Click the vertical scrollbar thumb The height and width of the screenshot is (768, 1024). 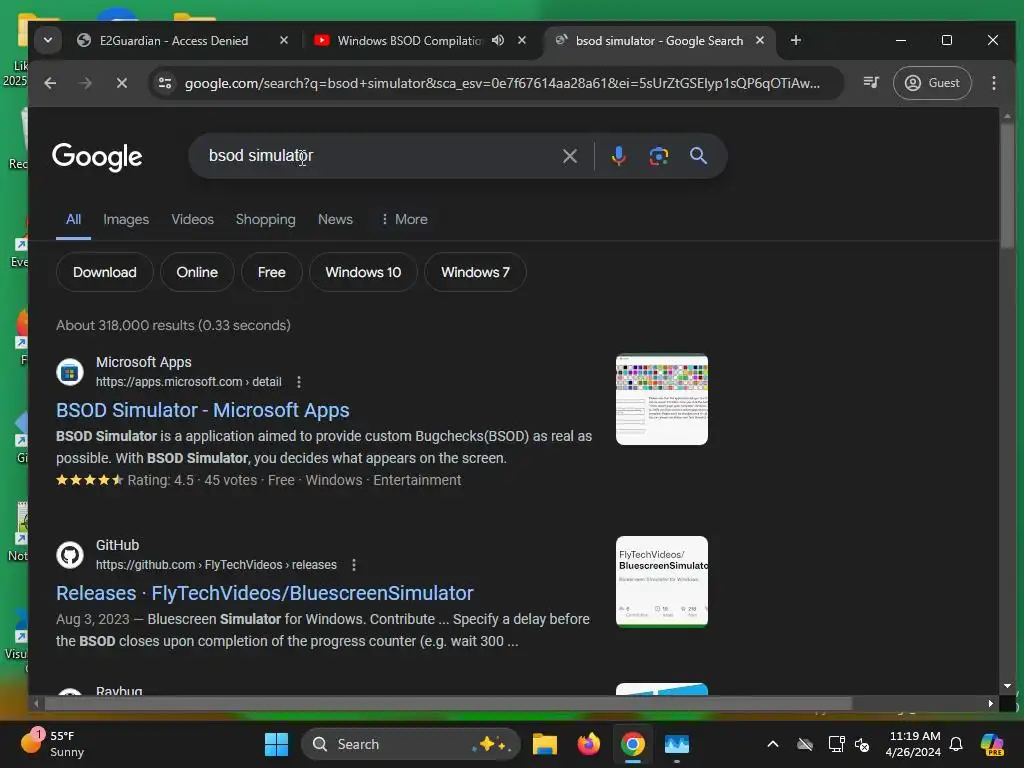1007,185
